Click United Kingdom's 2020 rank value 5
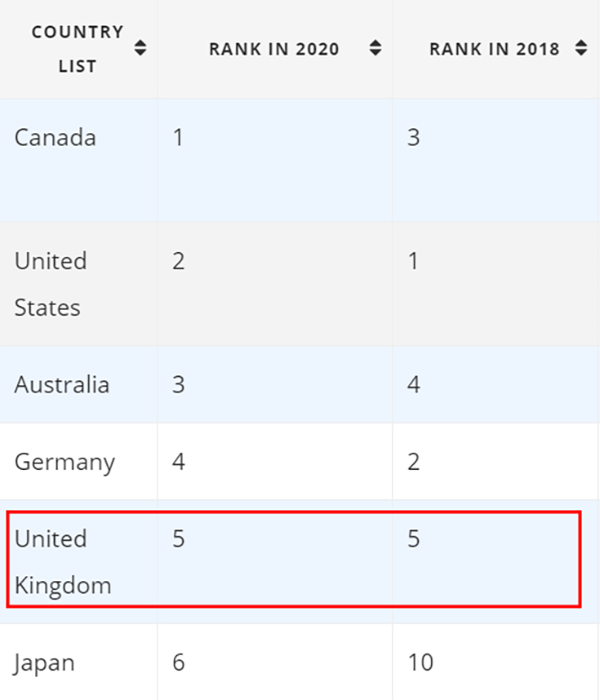The height and width of the screenshot is (700, 600). tap(178, 539)
